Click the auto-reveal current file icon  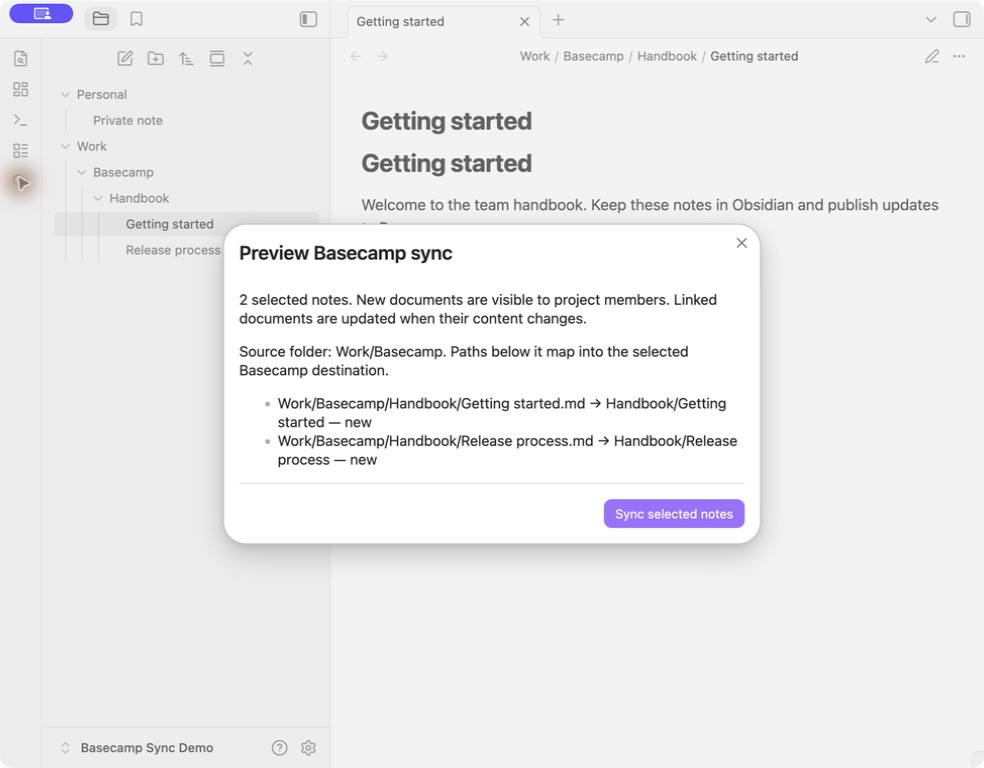217,58
